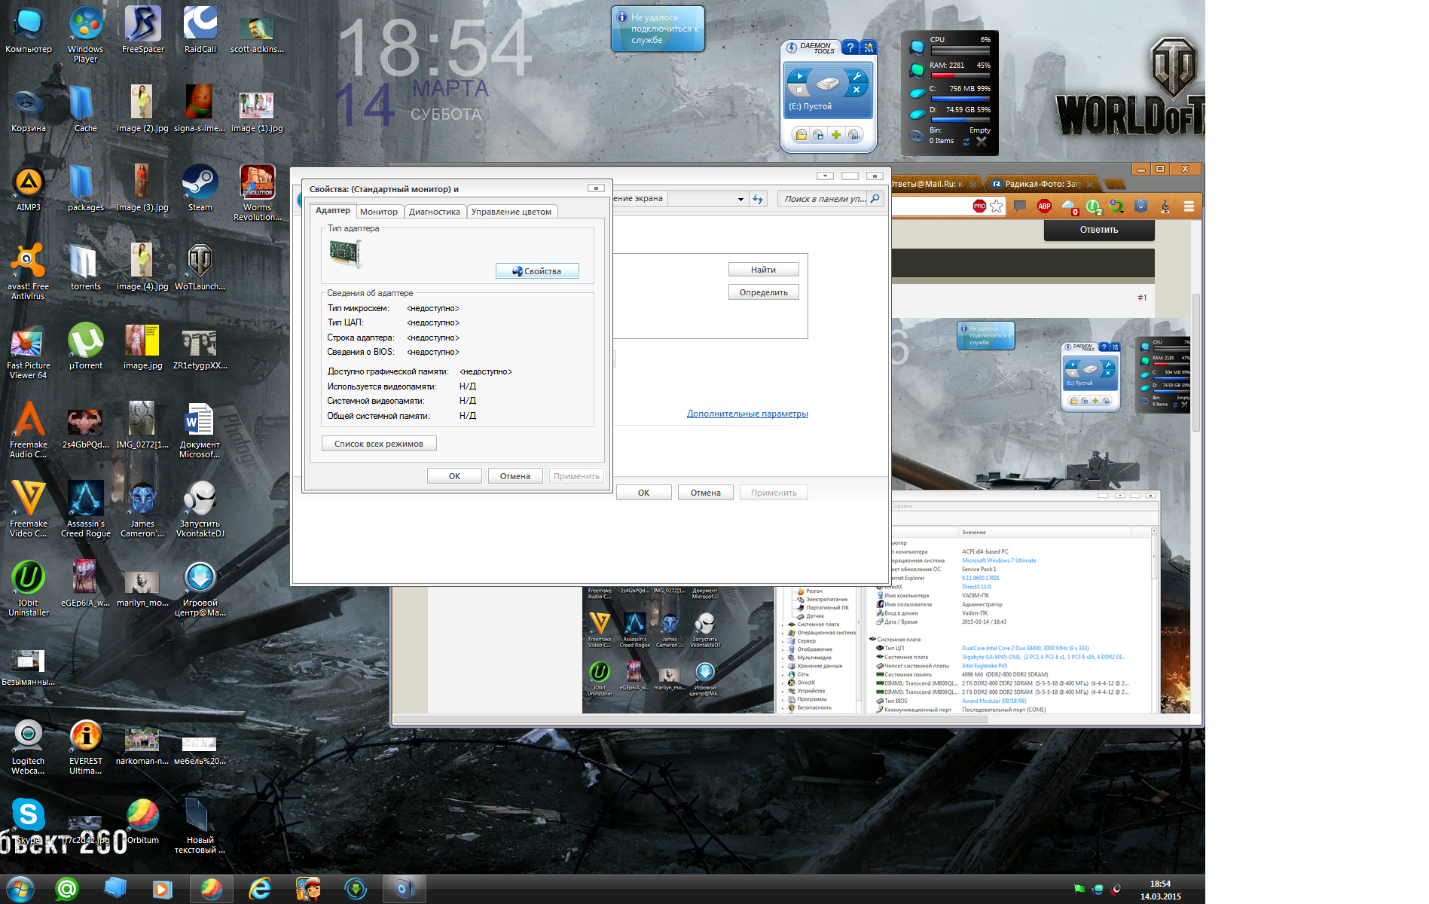Image resolution: width=1429 pixels, height=904 pixels.
Task: Click the Ответить button in the browser page
Action: pos(1099,230)
